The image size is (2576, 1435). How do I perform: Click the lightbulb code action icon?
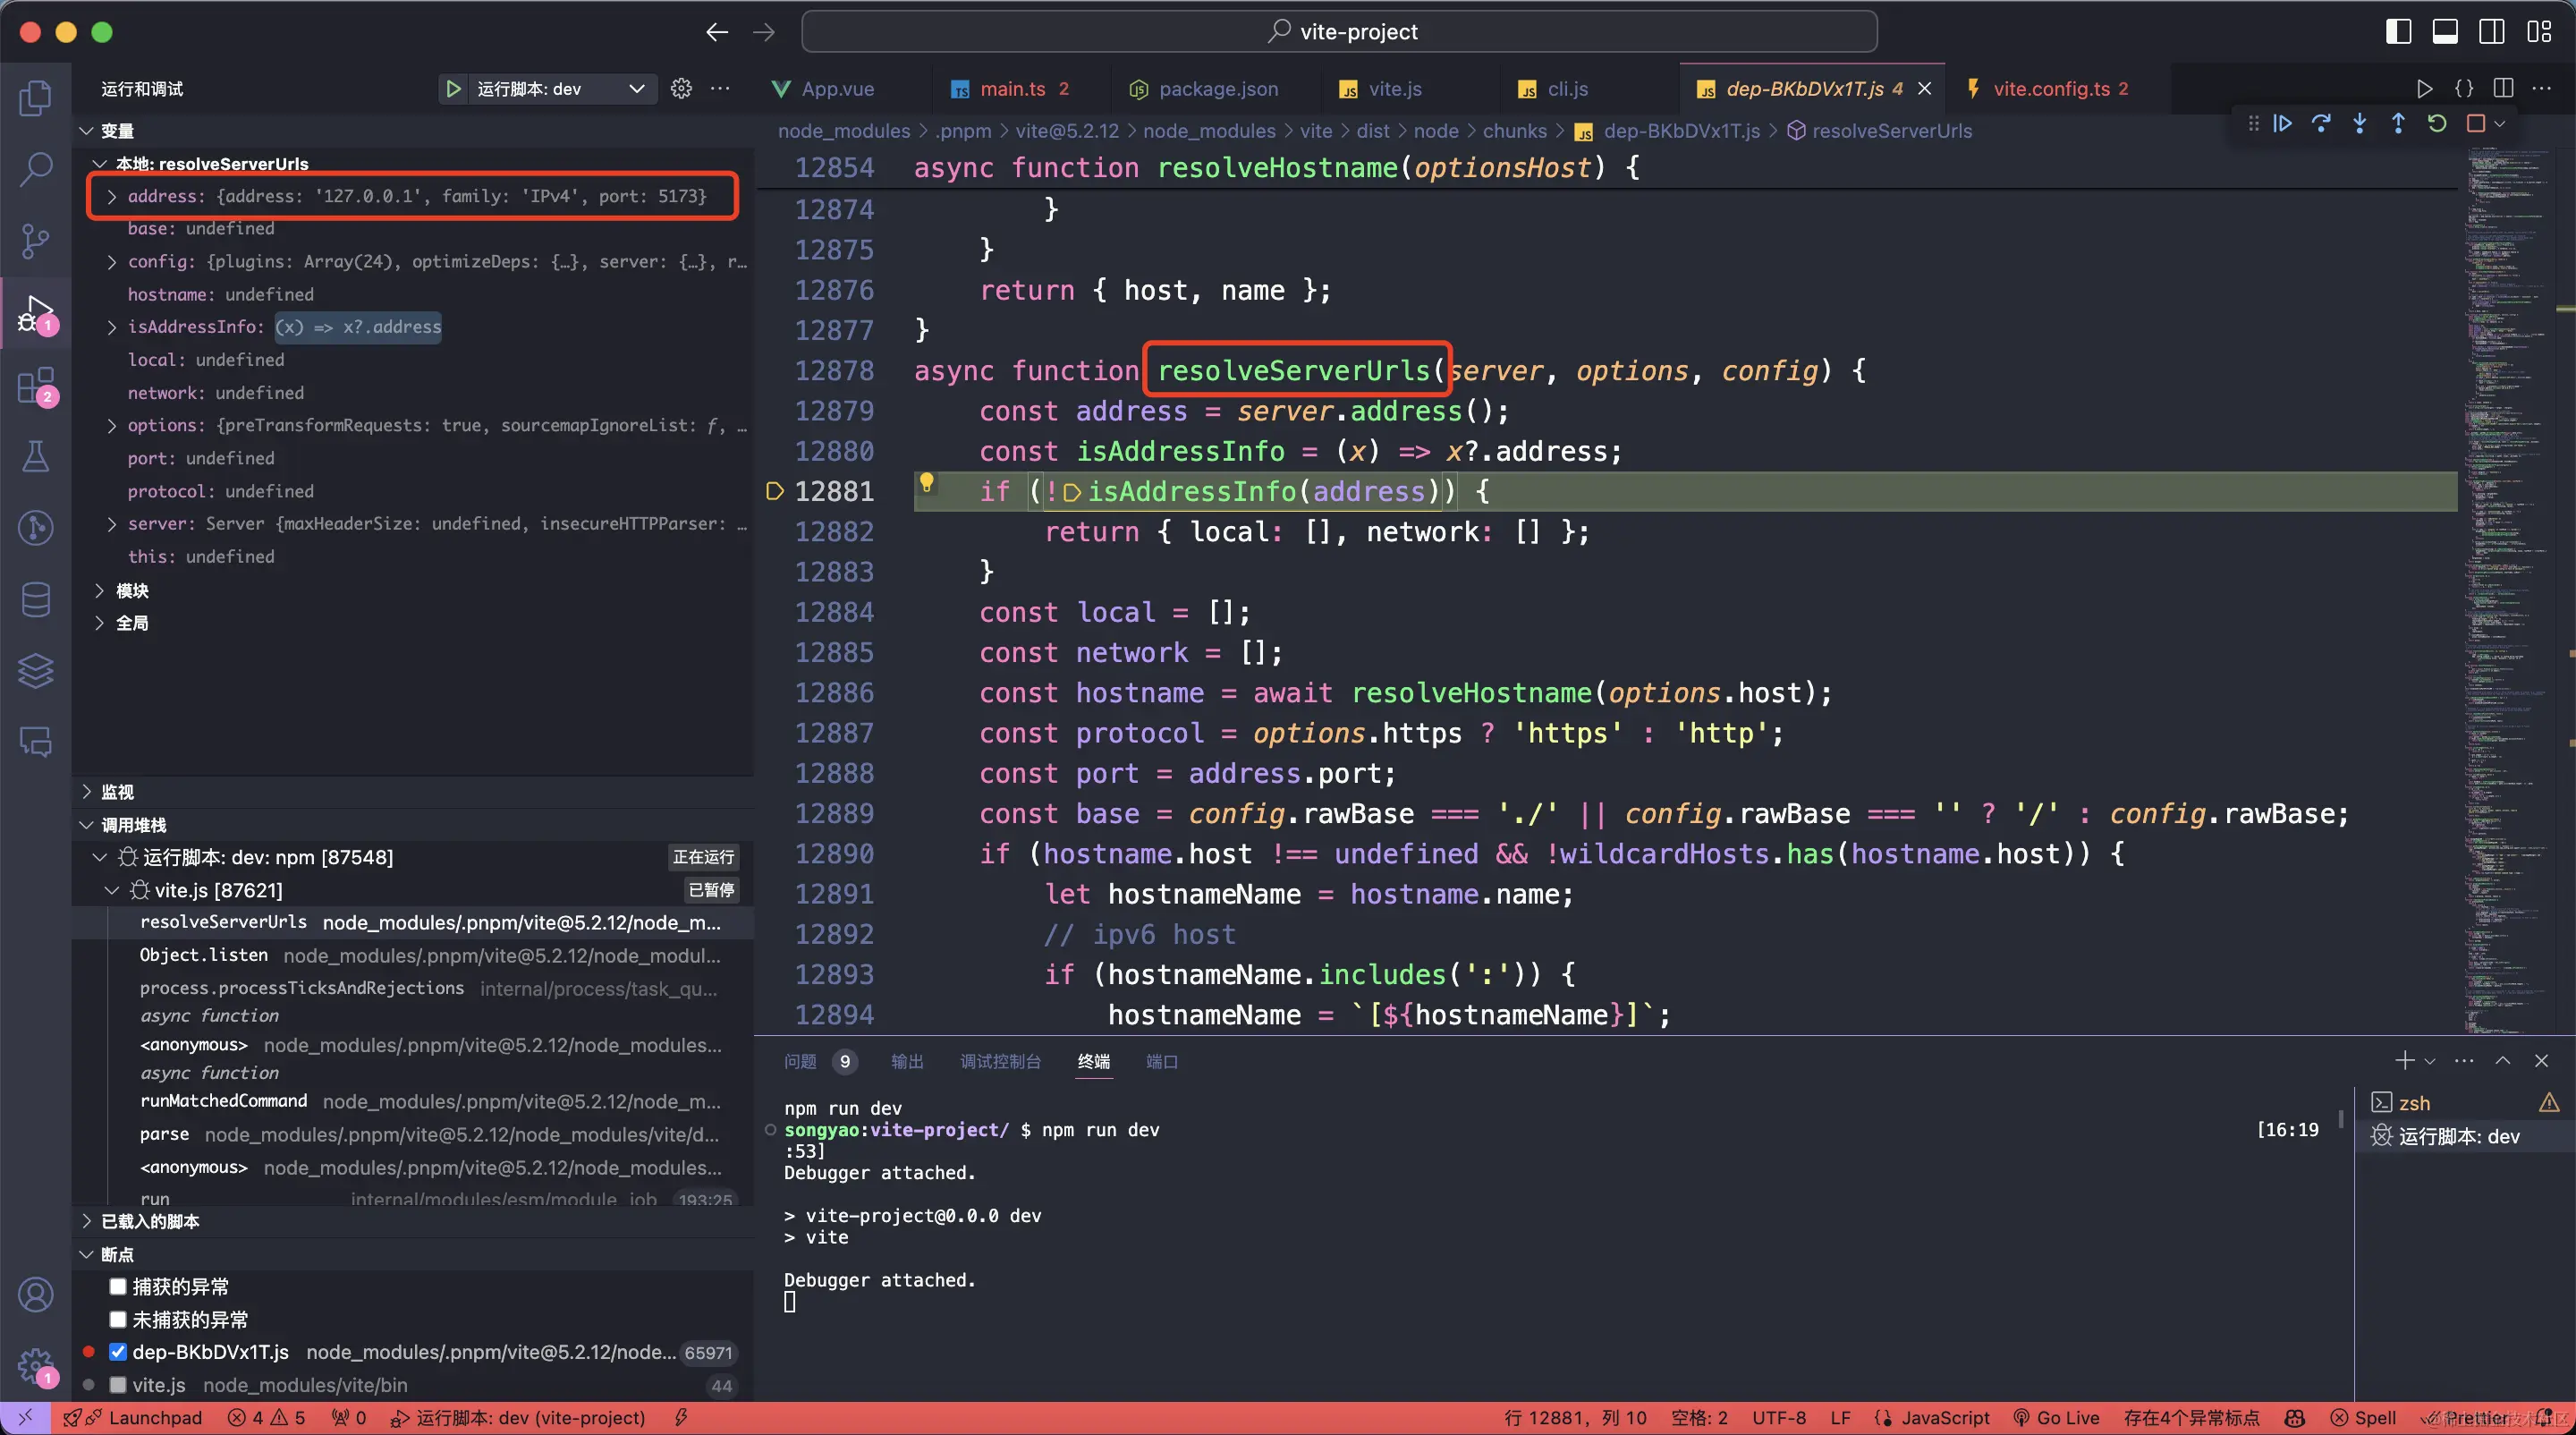[927, 484]
